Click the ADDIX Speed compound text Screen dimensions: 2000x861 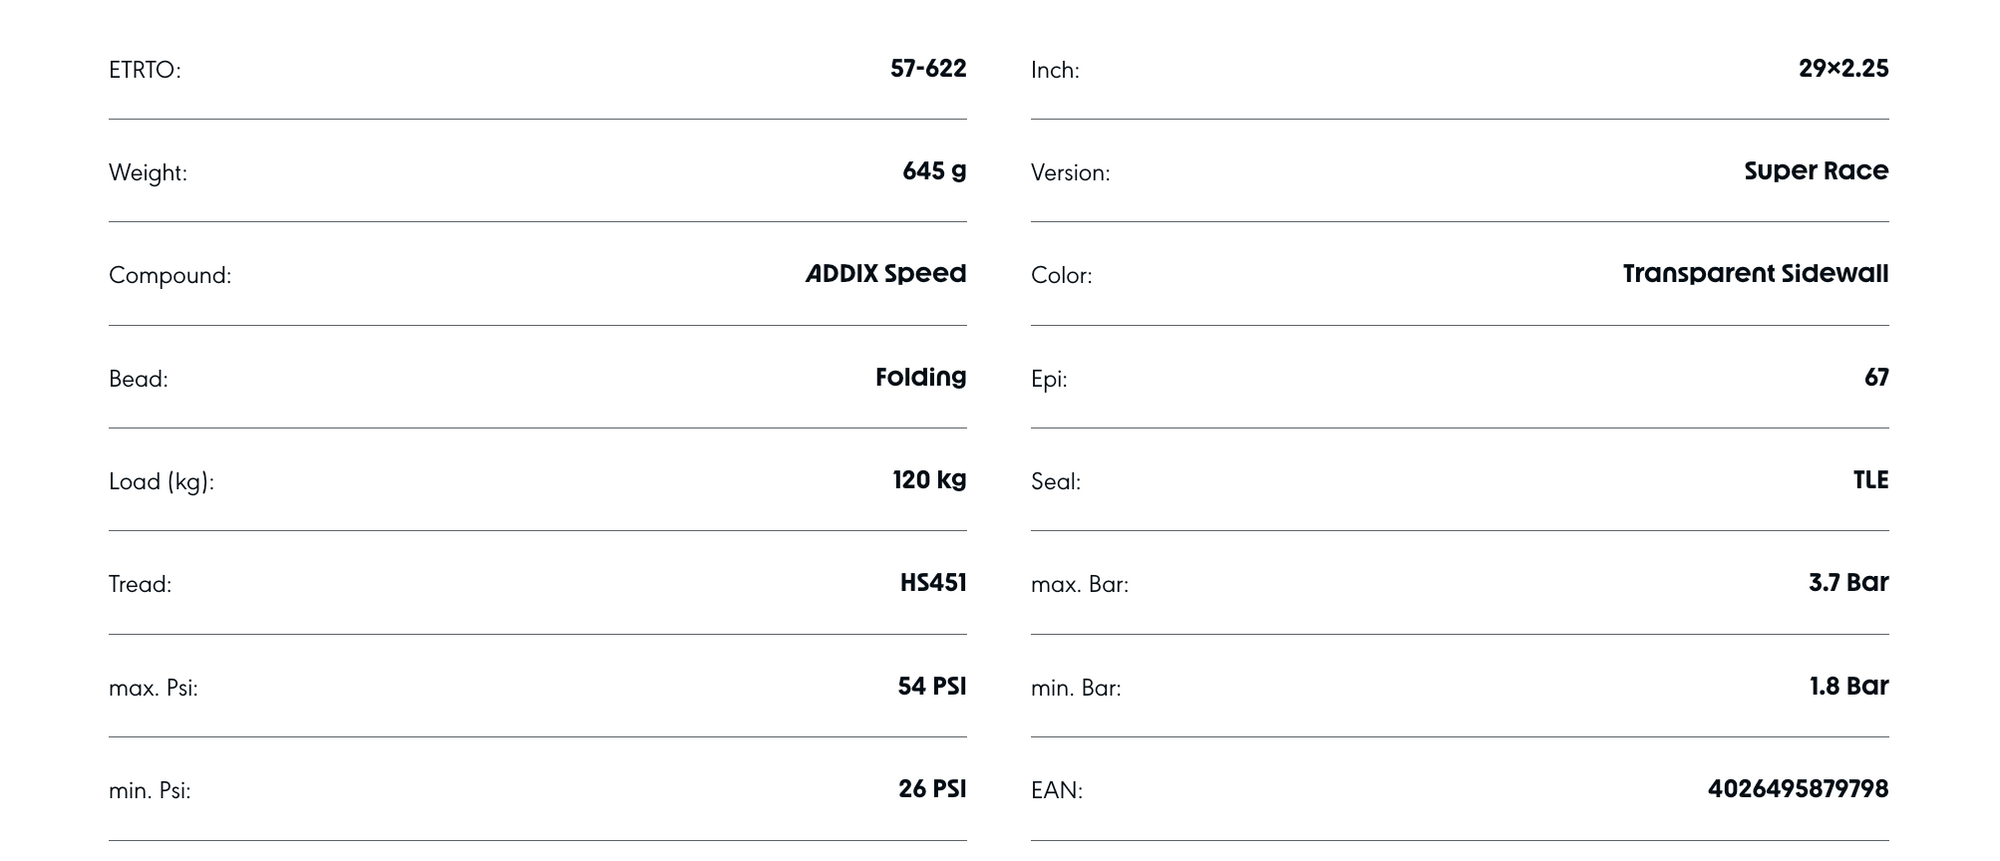coord(886,274)
